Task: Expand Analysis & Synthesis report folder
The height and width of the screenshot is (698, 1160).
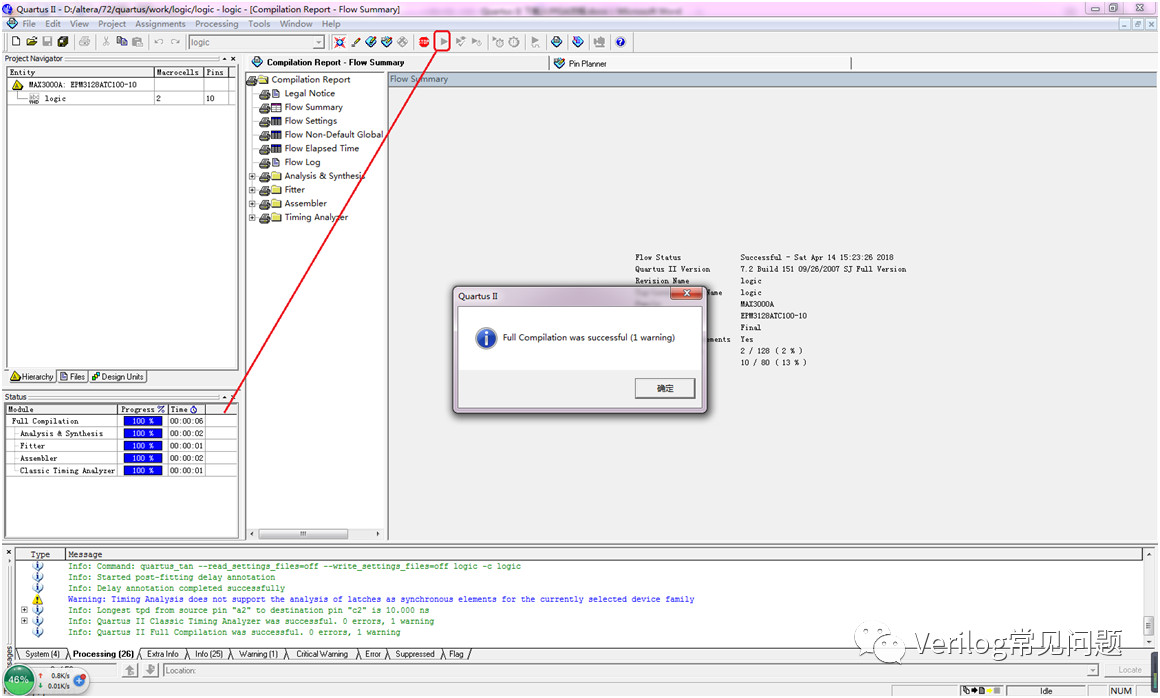Action: 252,176
